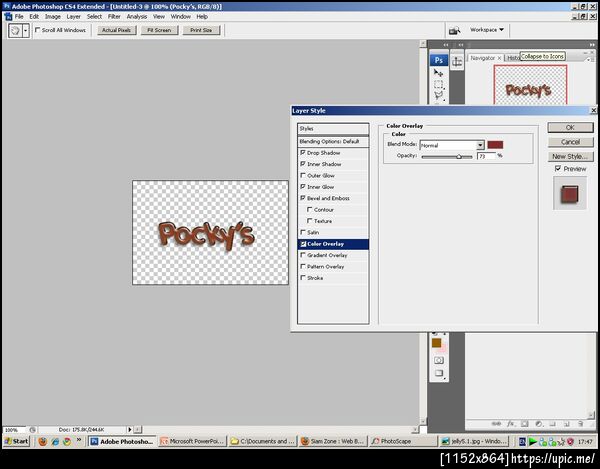Expand quick launch chevron on taskbar
Image resolution: width=600 pixels, height=469 pixels.
pyautogui.click(x=79, y=440)
